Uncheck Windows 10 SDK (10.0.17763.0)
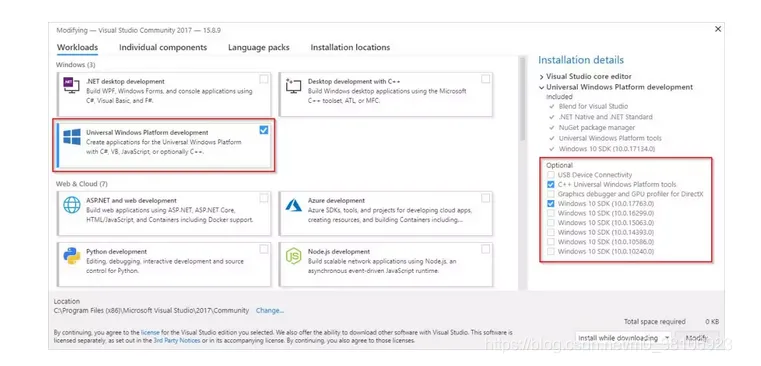Image resolution: width=761 pixels, height=366 pixels. pyautogui.click(x=550, y=203)
